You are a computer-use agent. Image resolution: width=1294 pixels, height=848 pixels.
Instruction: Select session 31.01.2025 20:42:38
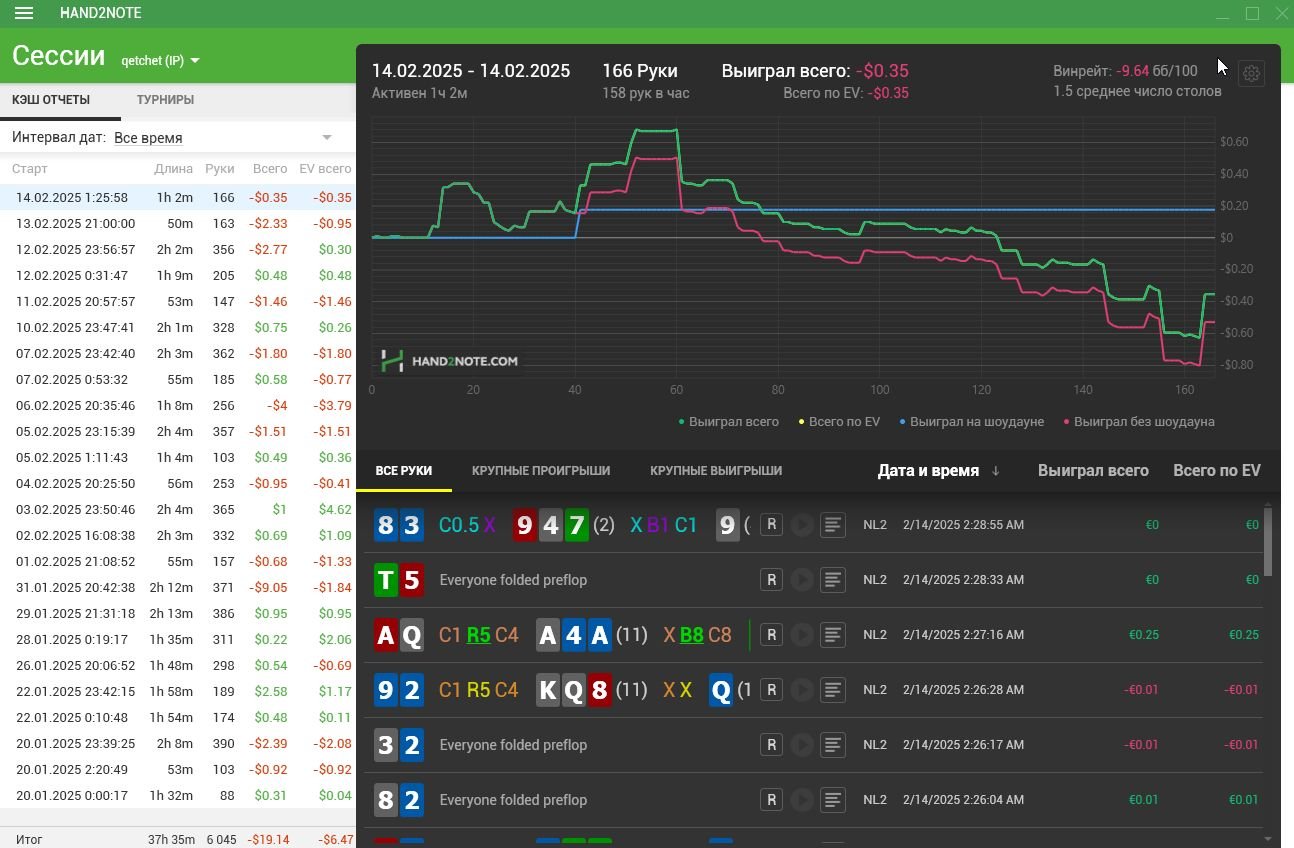[178, 588]
